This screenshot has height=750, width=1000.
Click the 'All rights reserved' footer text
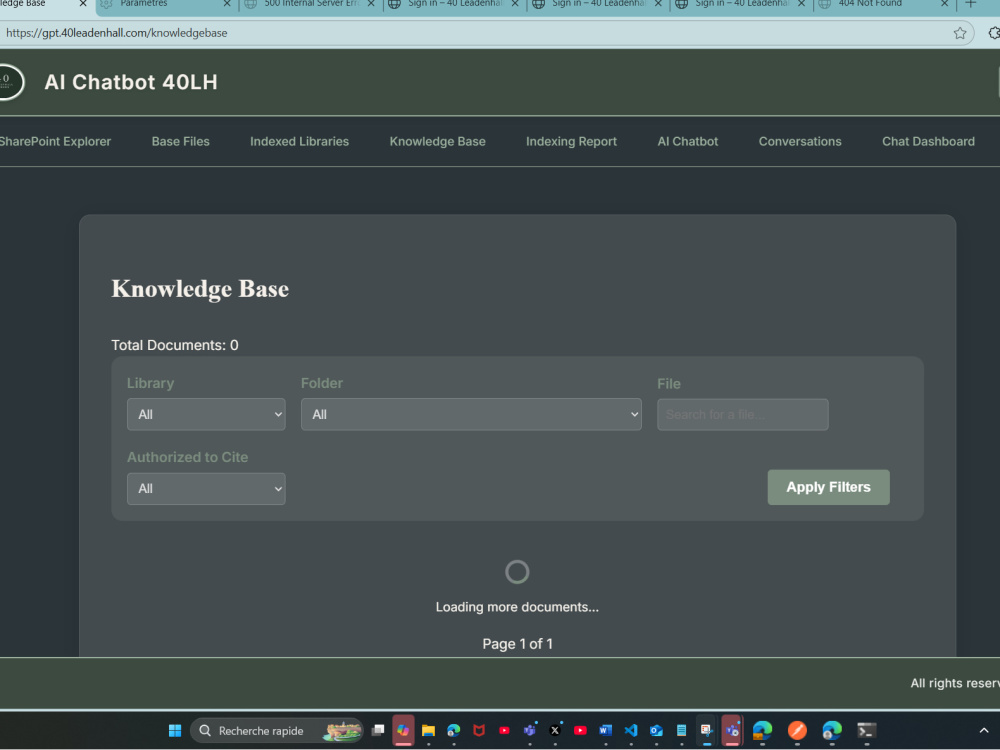tap(955, 683)
